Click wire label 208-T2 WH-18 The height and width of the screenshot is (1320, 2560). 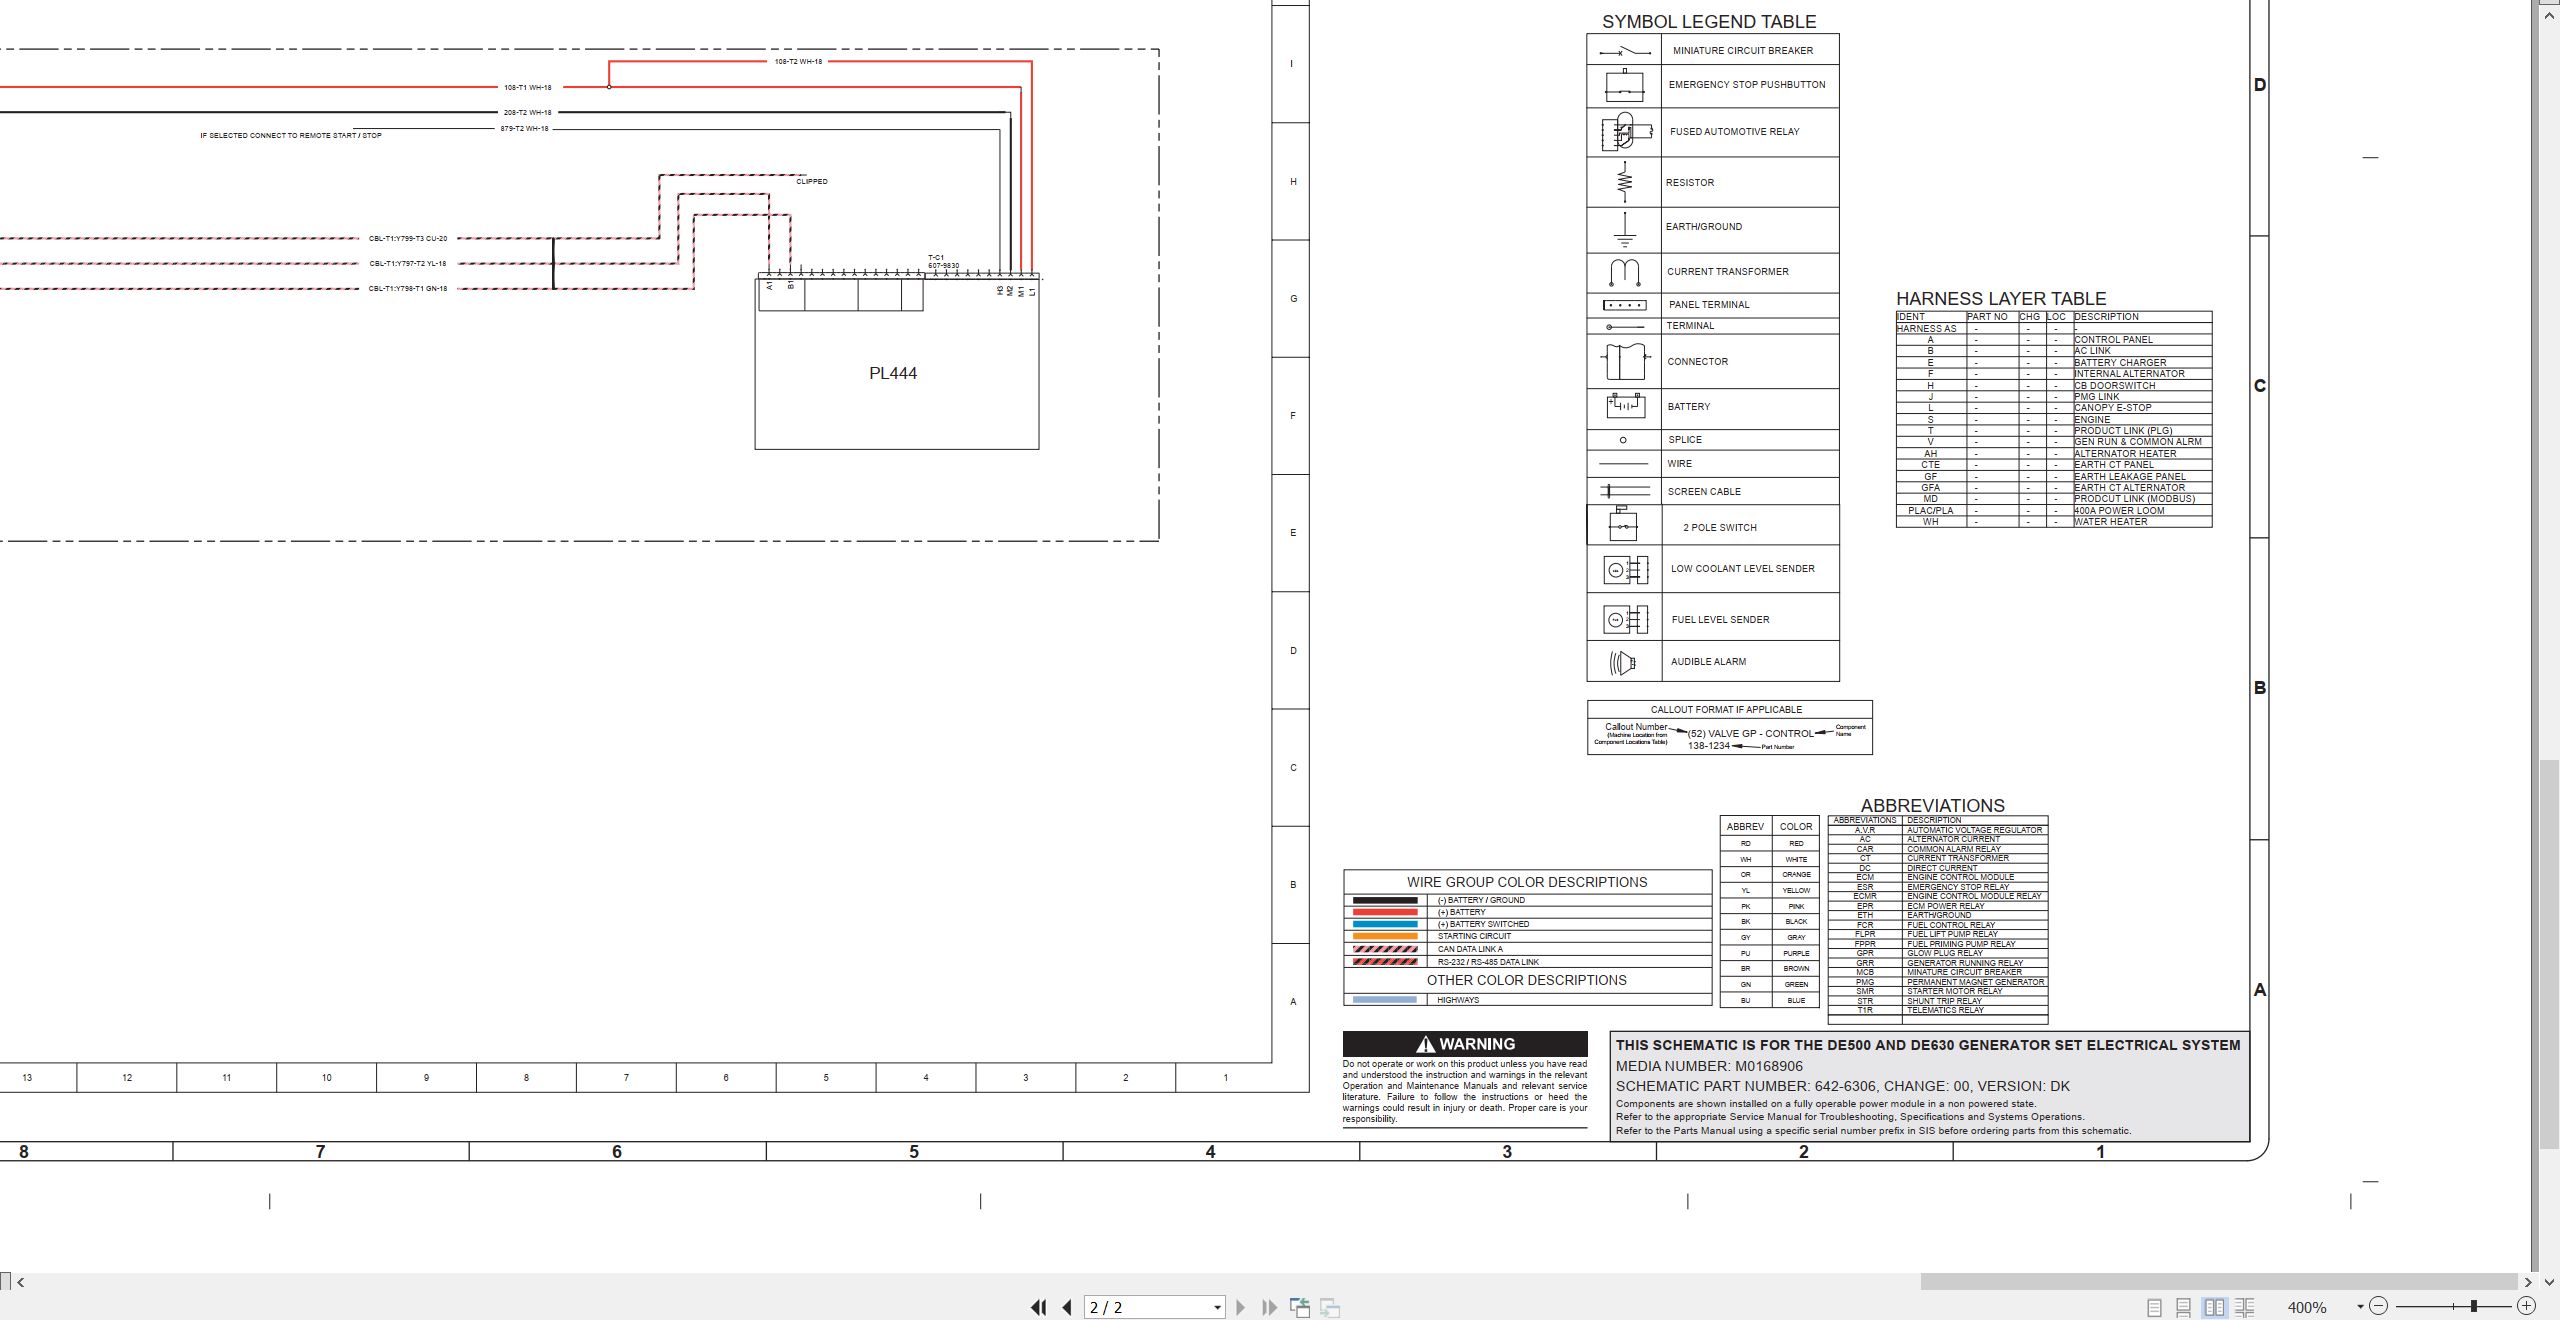pos(527,113)
